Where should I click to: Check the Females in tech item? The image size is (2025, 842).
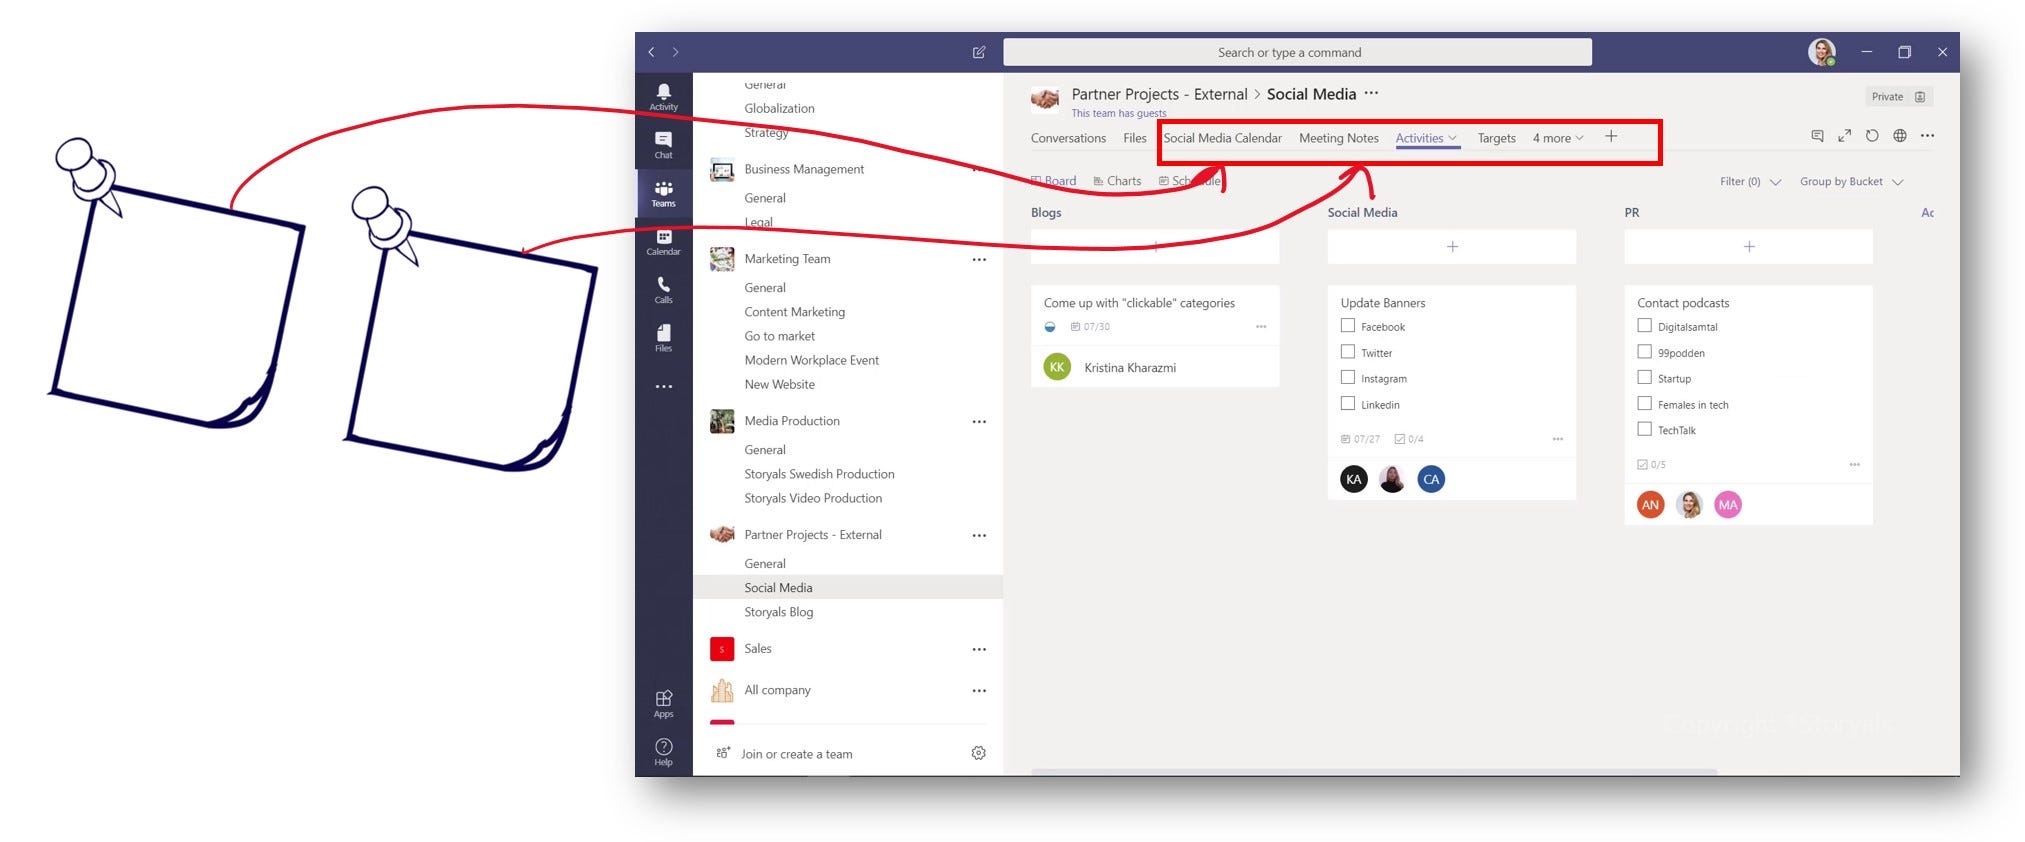point(1644,404)
